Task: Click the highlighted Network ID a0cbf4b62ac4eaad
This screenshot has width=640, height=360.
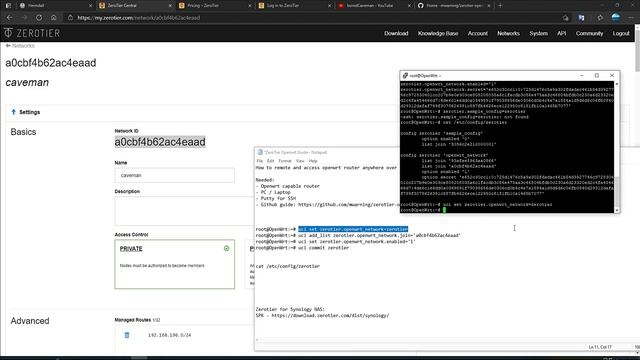Action: click(x=160, y=142)
